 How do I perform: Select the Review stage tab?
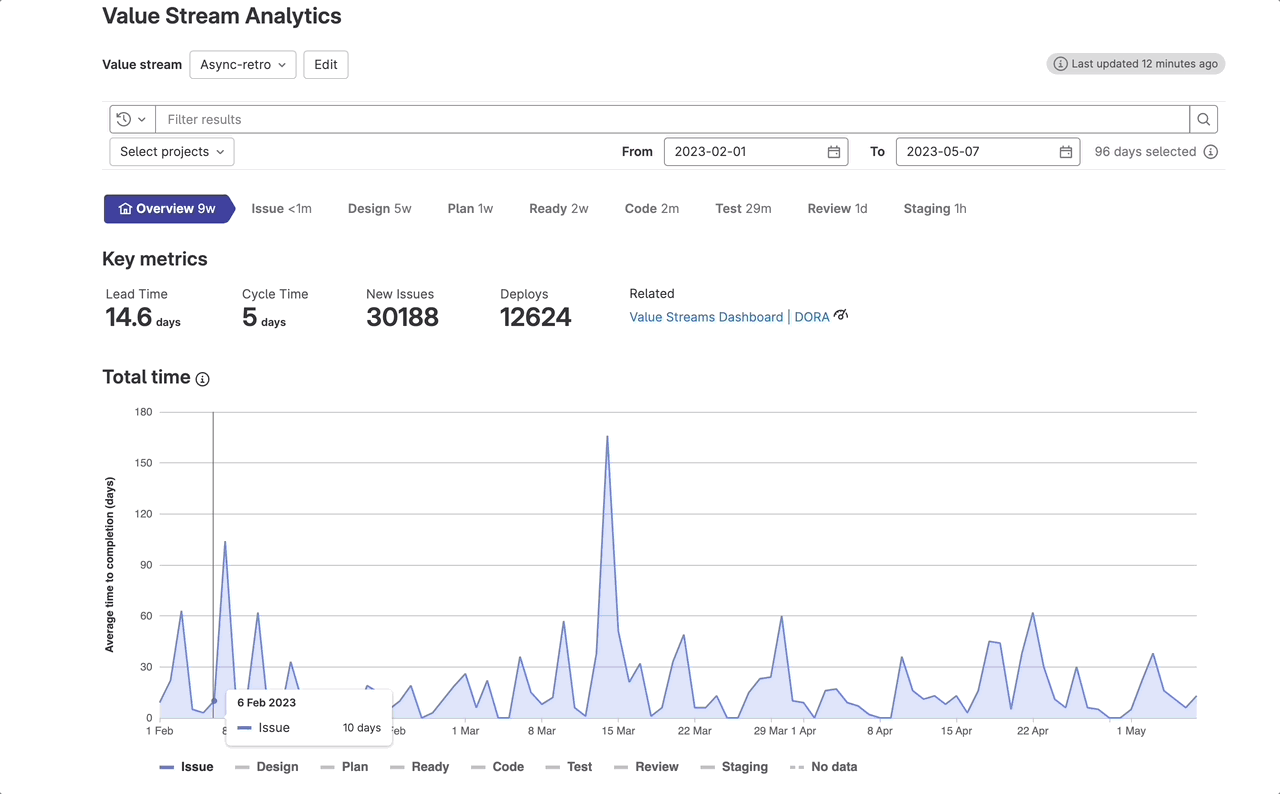pyautogui.click(x=837, y=209)
